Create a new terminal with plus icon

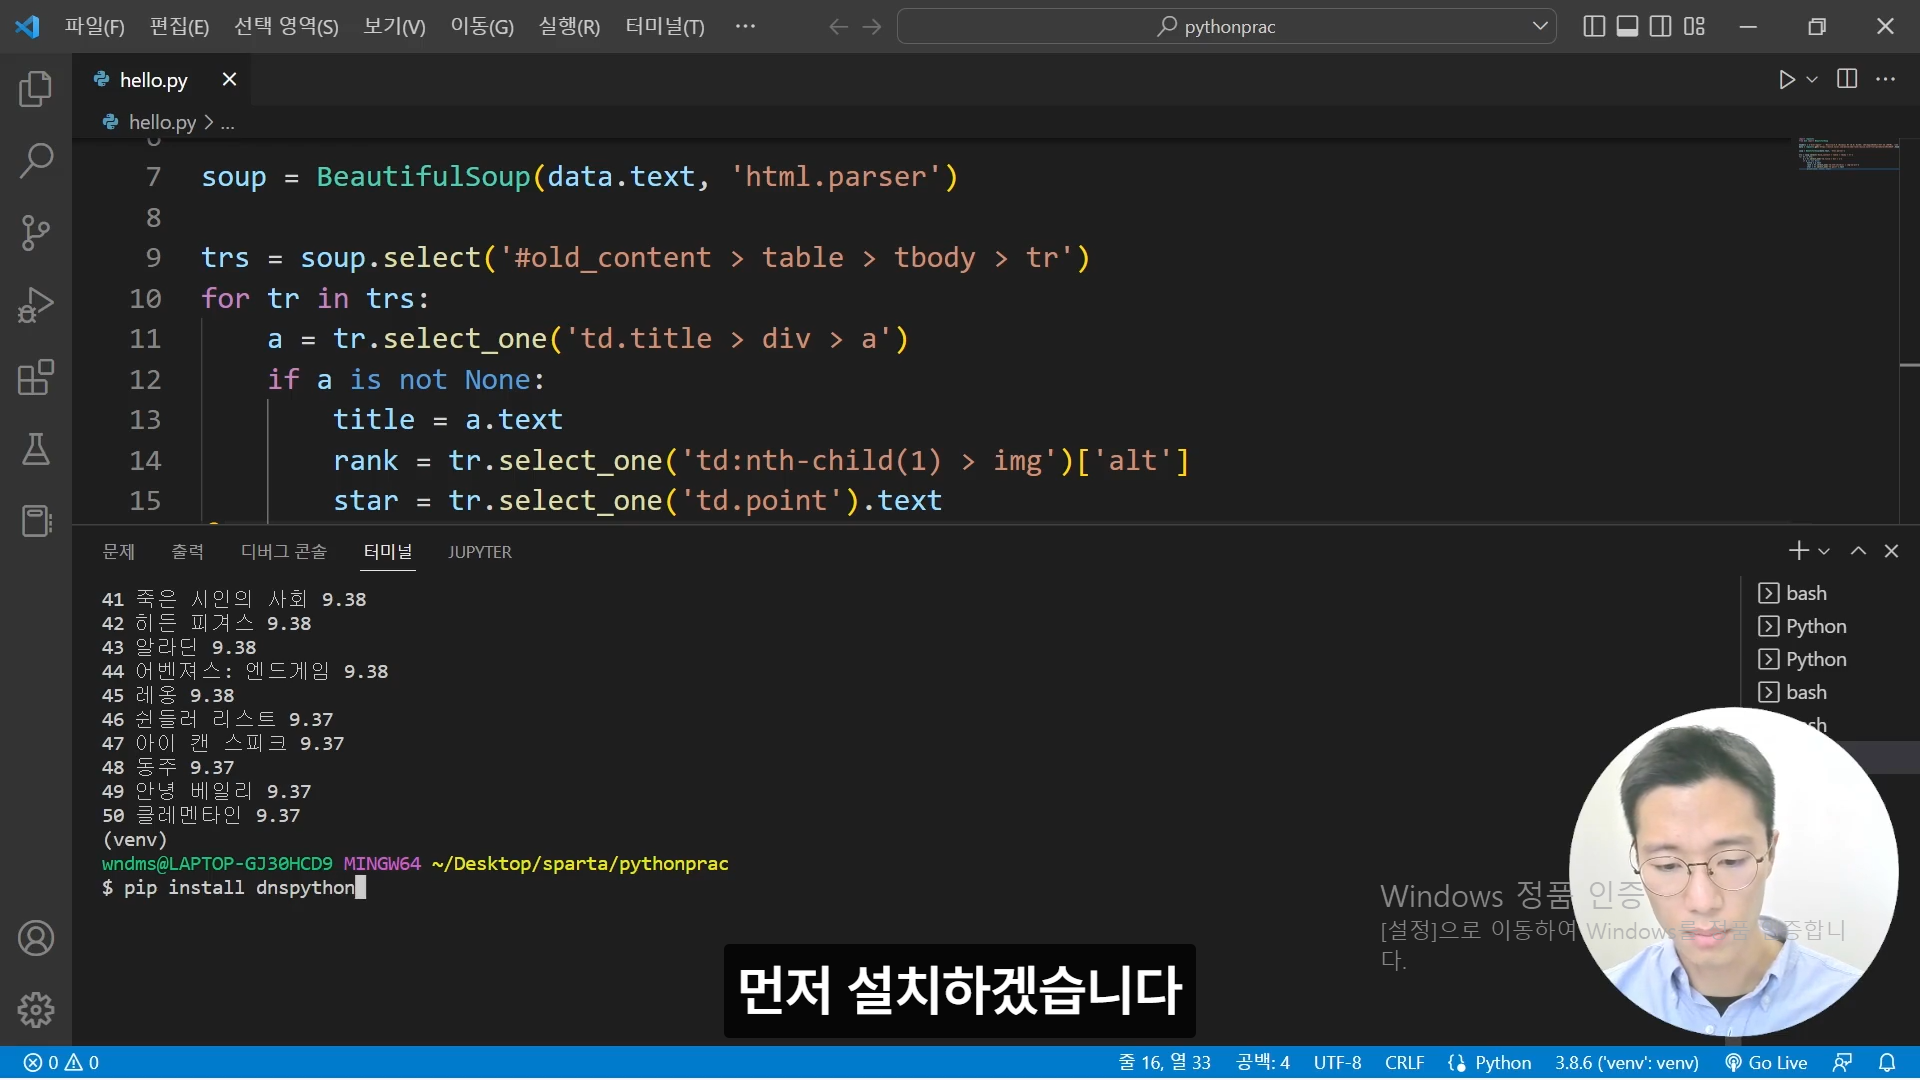point(1798,551)
